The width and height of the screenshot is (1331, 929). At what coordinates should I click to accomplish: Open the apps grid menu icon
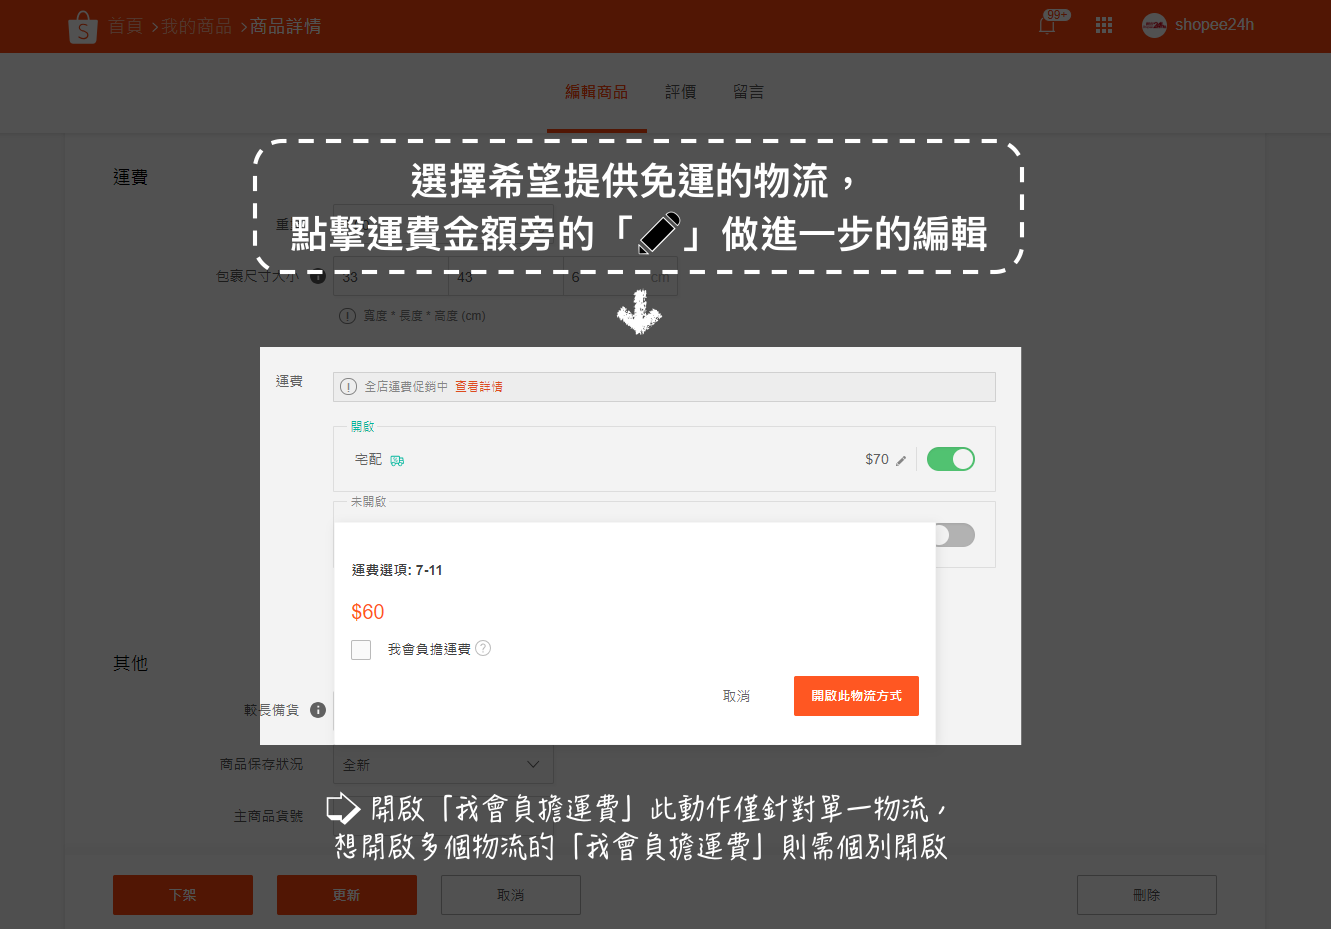coord(1104,25)
